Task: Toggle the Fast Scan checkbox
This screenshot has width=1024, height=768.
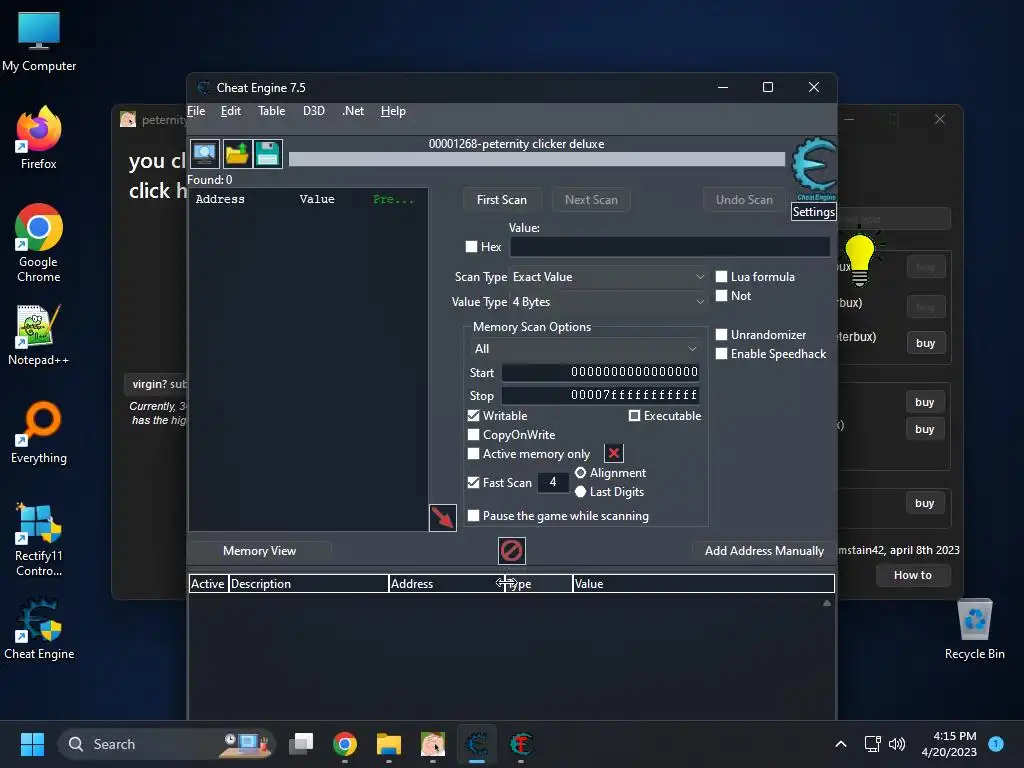Action: pyautogui.click(x=473, y=483)
